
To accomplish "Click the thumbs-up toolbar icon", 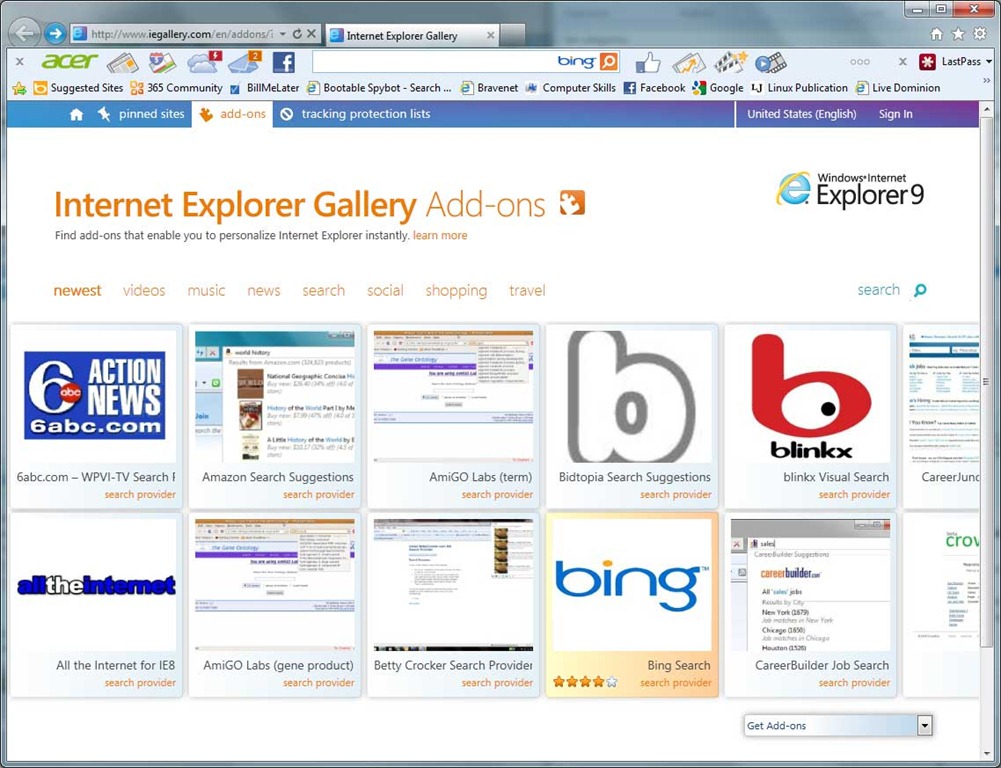I will [648, 62].
